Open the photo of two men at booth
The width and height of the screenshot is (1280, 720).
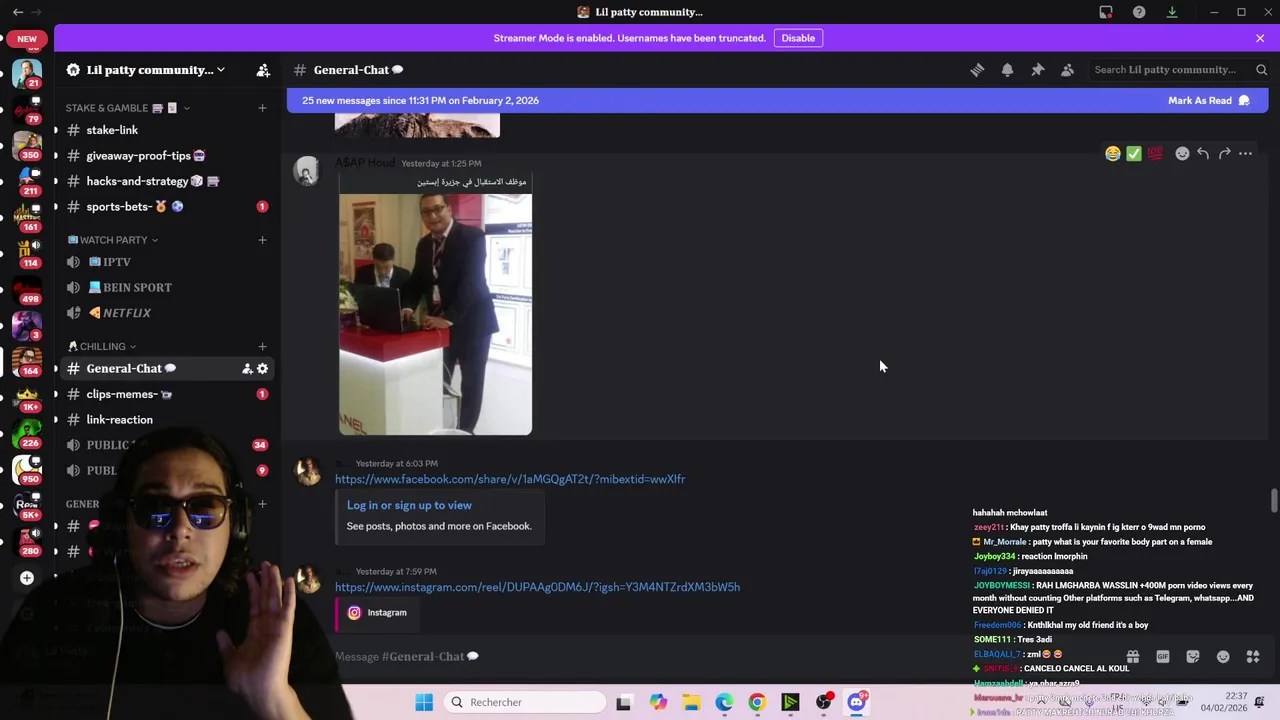click(435, 303)
